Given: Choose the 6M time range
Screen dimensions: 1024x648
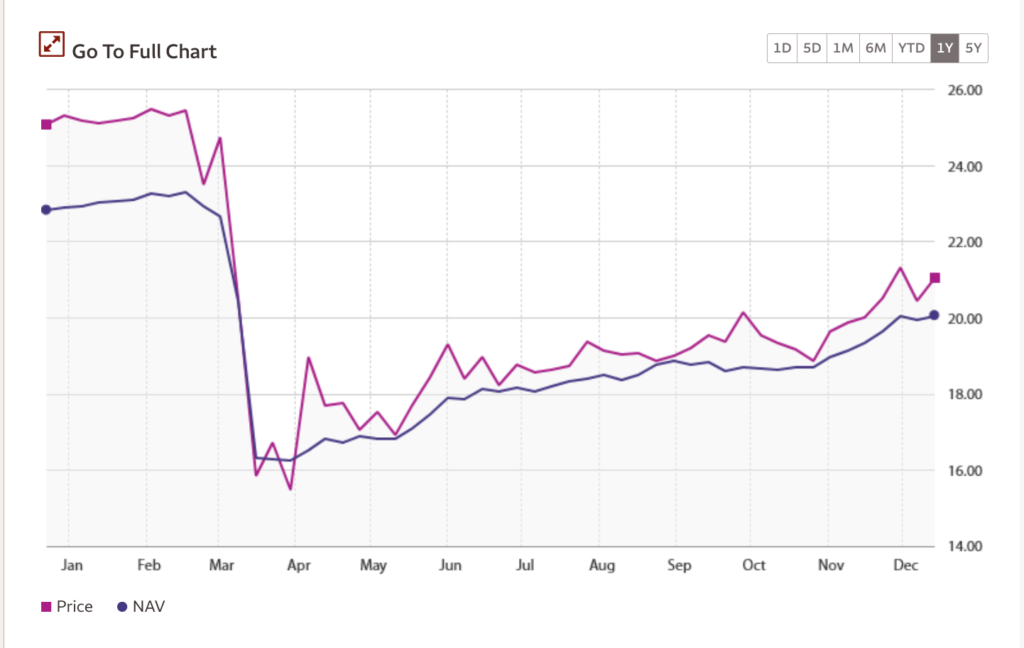Looking at the screenshot, I should pos(875,48).
